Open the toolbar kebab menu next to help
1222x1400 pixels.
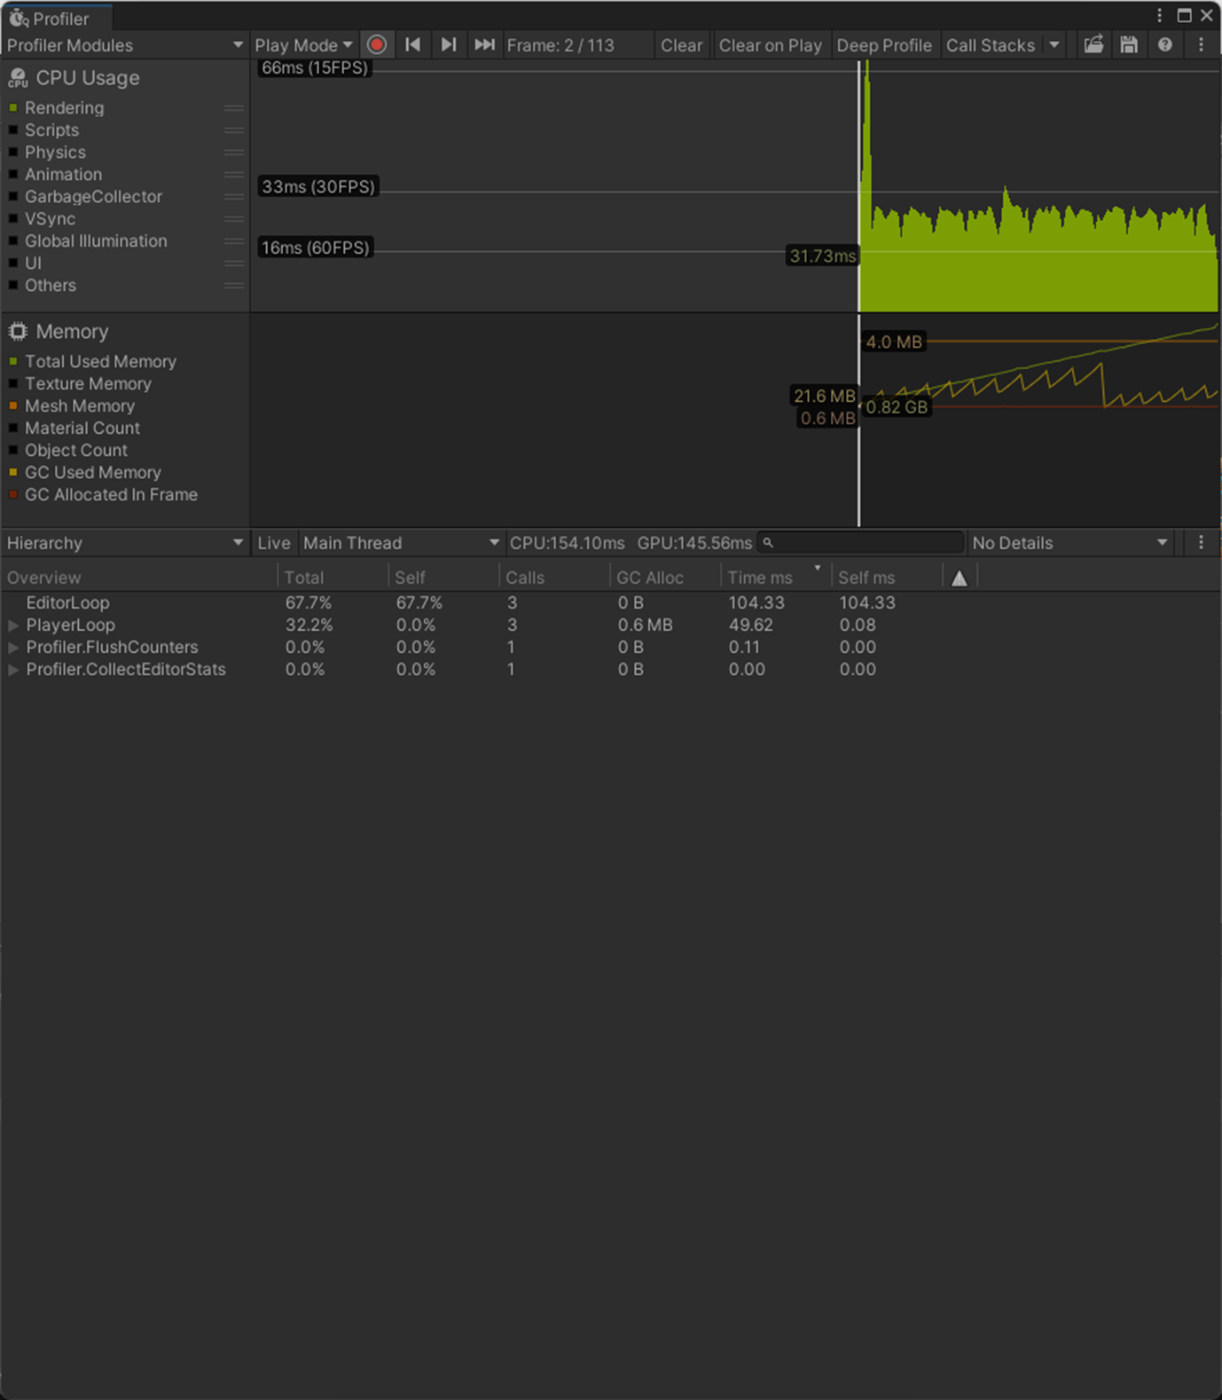(1201, 45)
